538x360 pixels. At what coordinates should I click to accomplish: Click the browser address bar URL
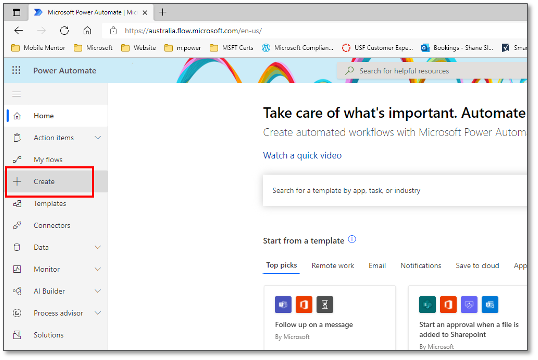click(x=193, y=31)
